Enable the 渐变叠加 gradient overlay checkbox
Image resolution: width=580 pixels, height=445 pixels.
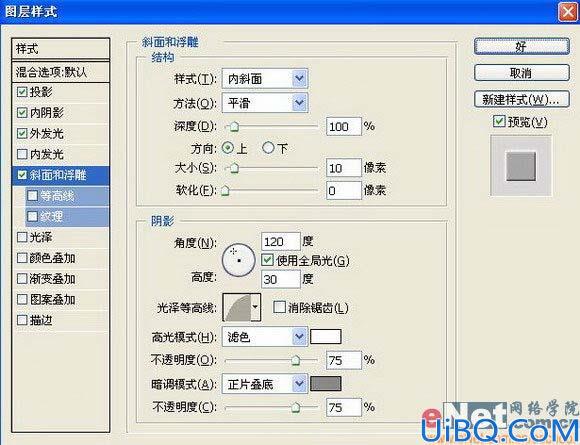point(22,279)
